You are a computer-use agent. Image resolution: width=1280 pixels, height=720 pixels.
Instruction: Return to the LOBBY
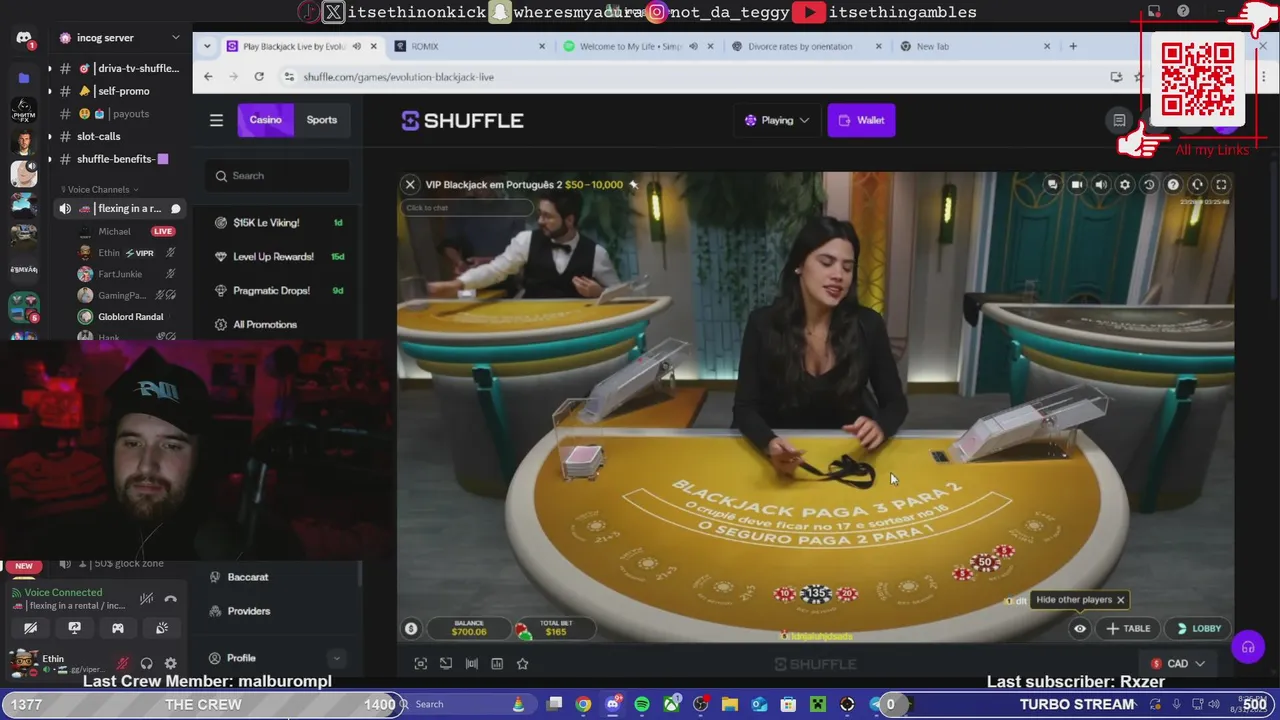point(1197,629)
